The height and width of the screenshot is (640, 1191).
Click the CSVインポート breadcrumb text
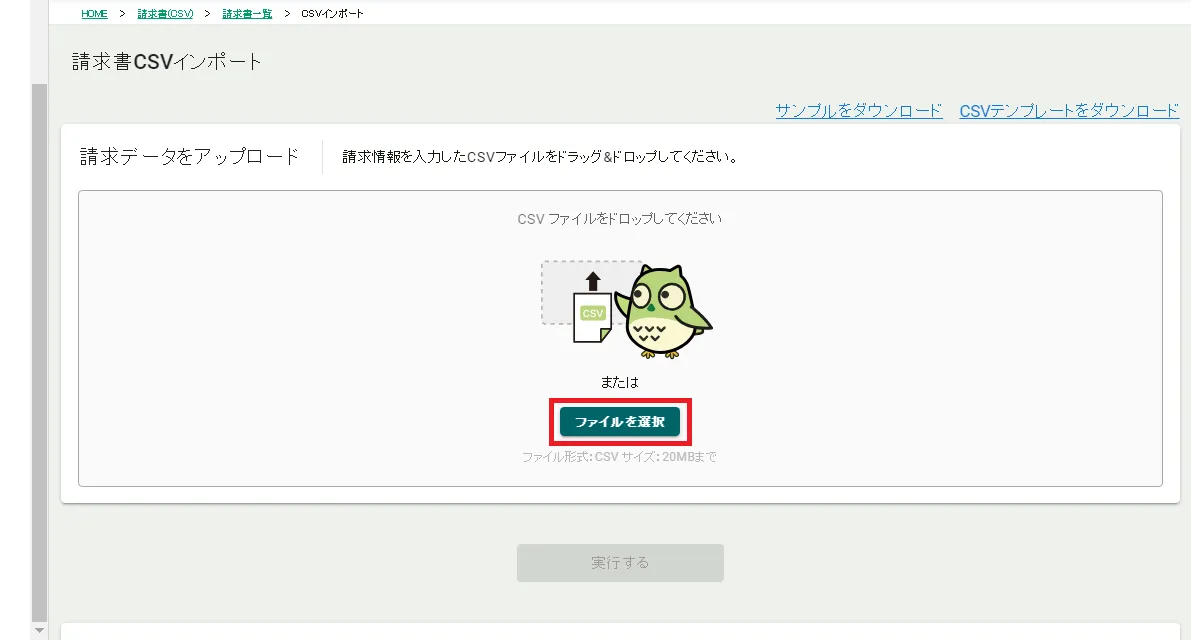(x=332, y=14)
